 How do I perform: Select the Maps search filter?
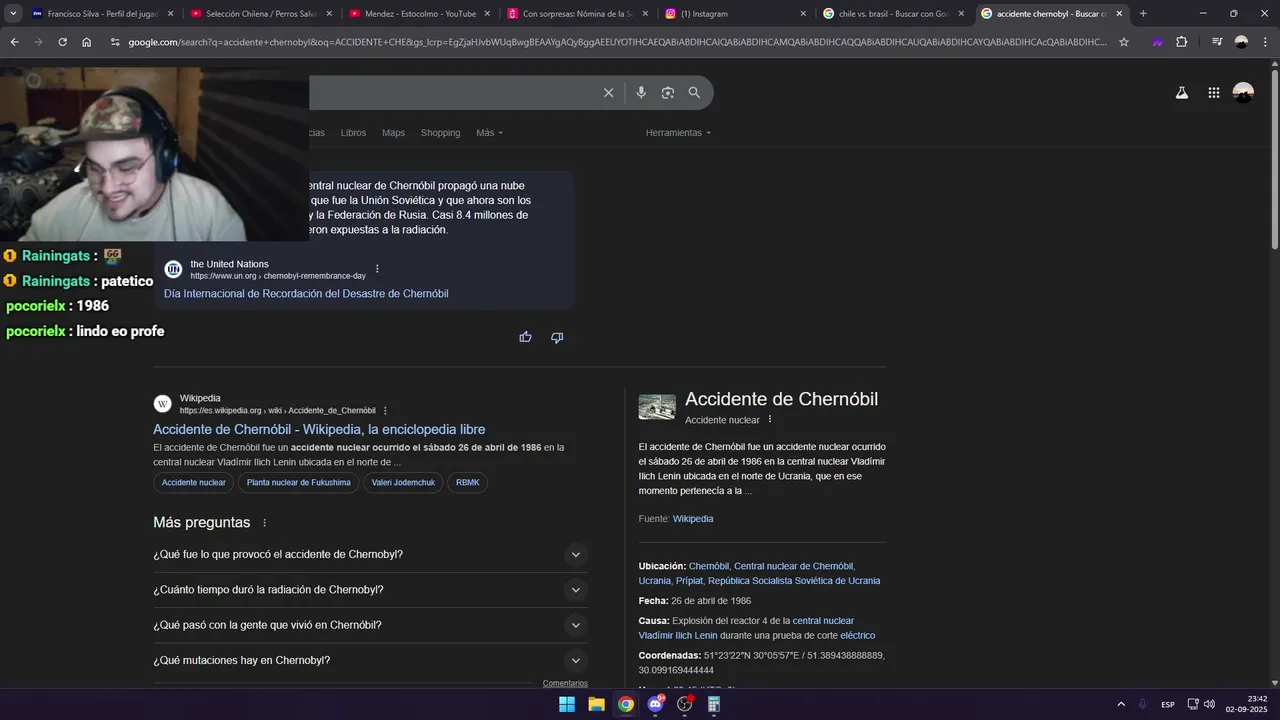(x=393, y=133)
